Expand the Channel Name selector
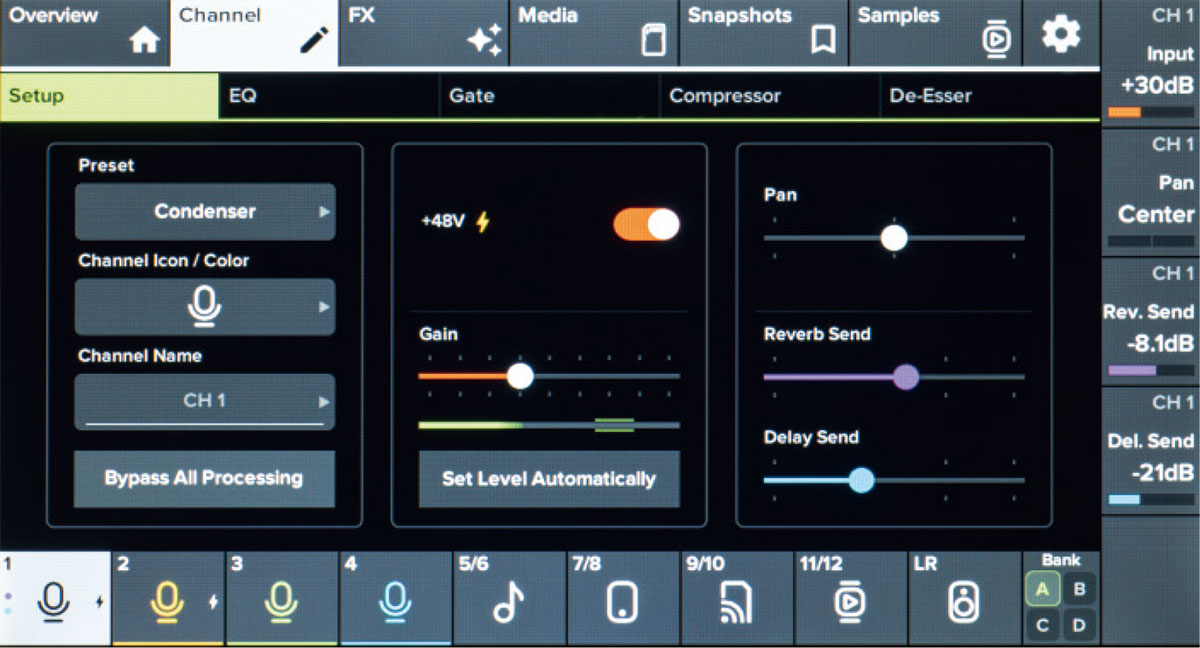Screen dimensions: 1200x648 (204, 401)
